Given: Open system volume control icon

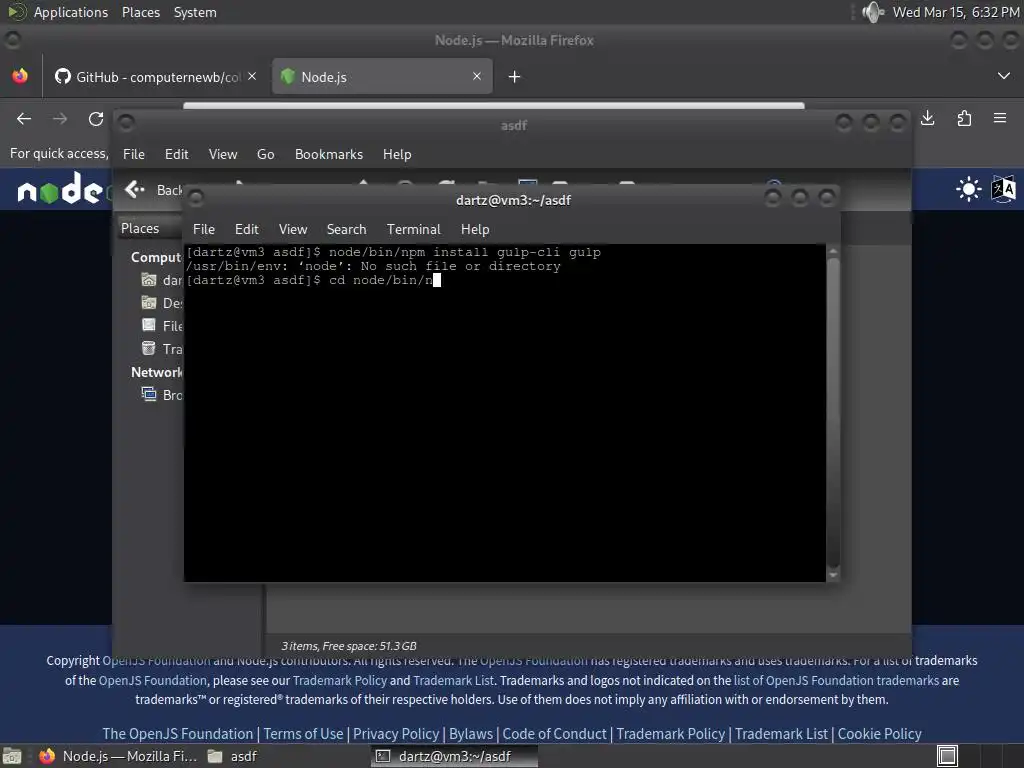Looking at the screenshot, I should click(873, 12).
